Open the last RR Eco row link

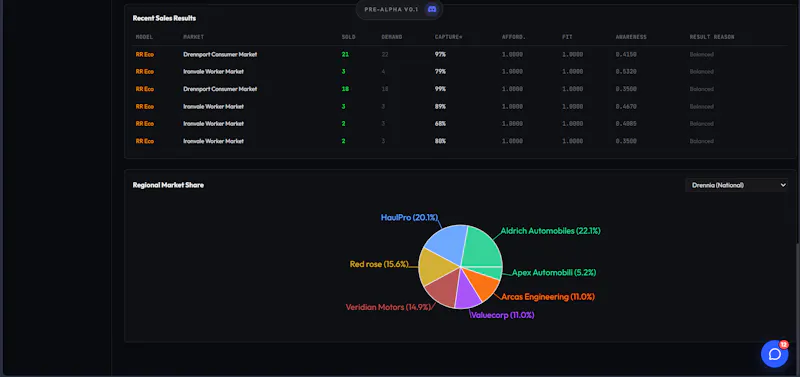point(144,141)
